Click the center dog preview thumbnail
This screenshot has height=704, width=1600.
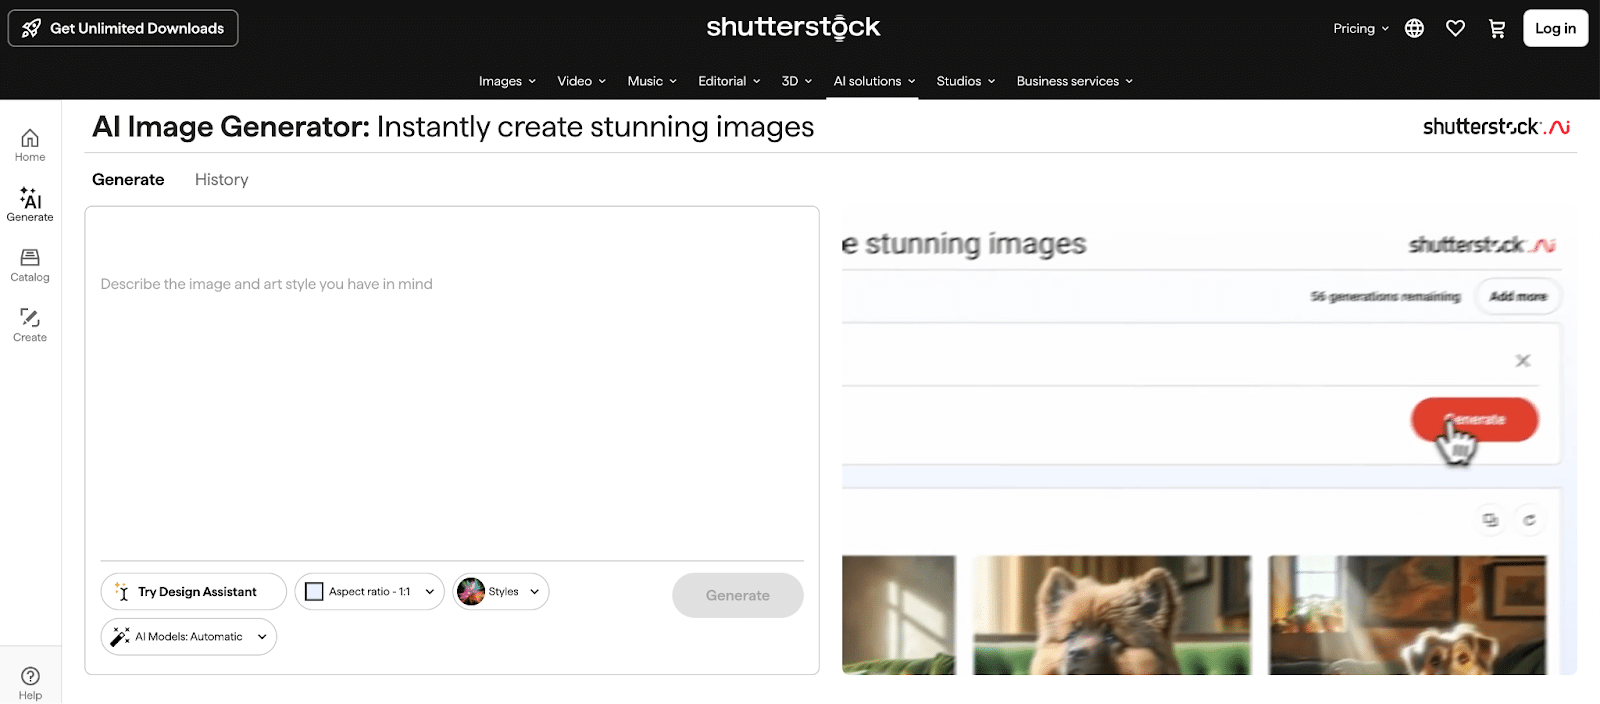(1112, 615)
